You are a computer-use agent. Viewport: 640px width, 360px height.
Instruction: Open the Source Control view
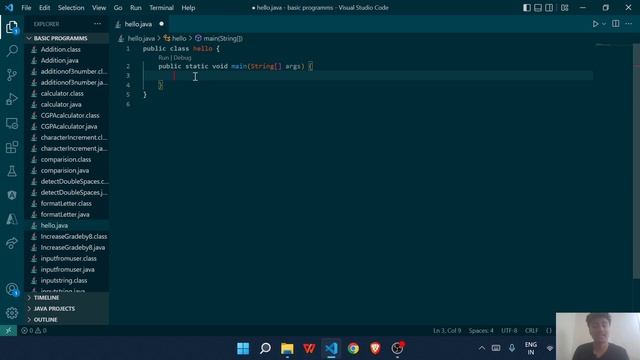(x=12, y=75)
